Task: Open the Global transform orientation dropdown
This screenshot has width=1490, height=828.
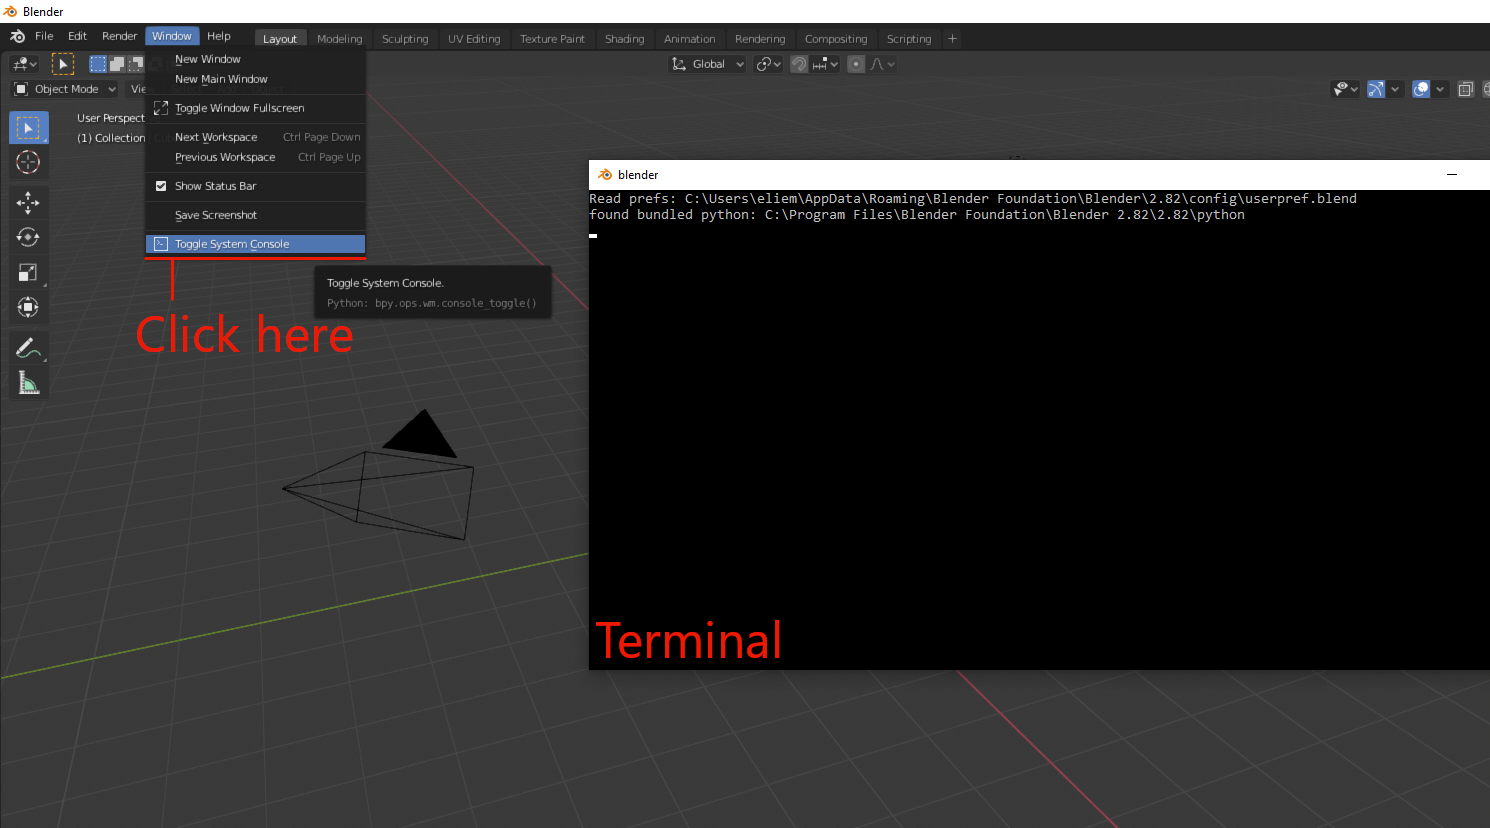Action: (x=707, y=63)
